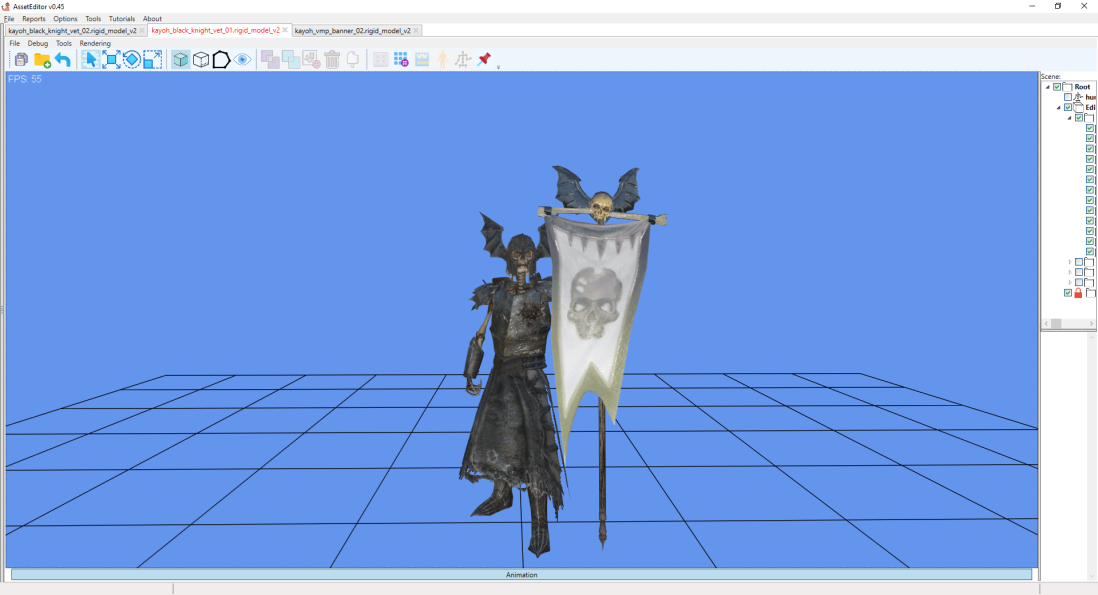Toggle checkbox beside the red lock
The image size is (1098, 595).
tap(1068, 293)
